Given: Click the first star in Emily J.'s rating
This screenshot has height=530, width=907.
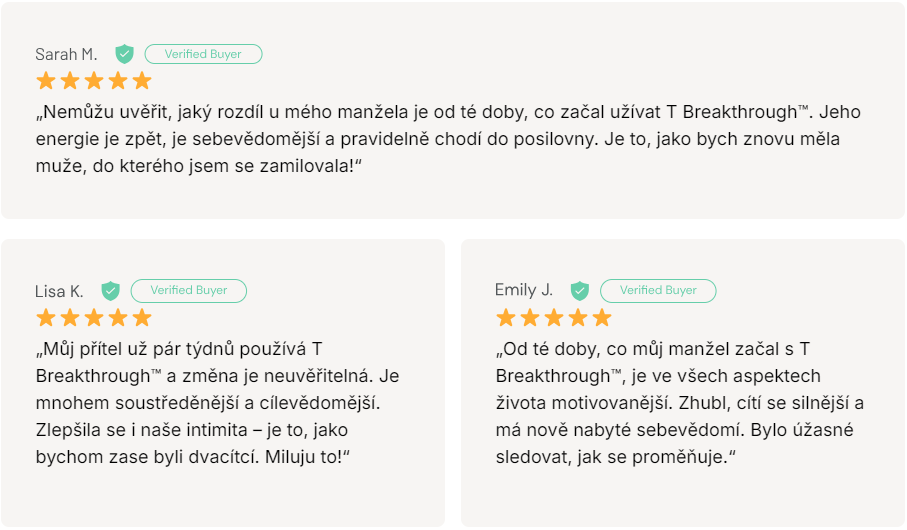Looking at the screenshot, I should [506, 318].
